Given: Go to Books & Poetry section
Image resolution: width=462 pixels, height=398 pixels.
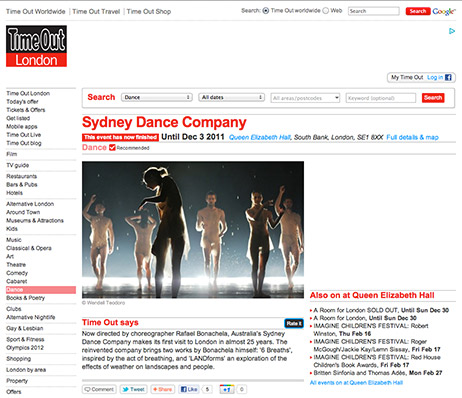Looking at the screenshot, I should click(x=25, y=298).
